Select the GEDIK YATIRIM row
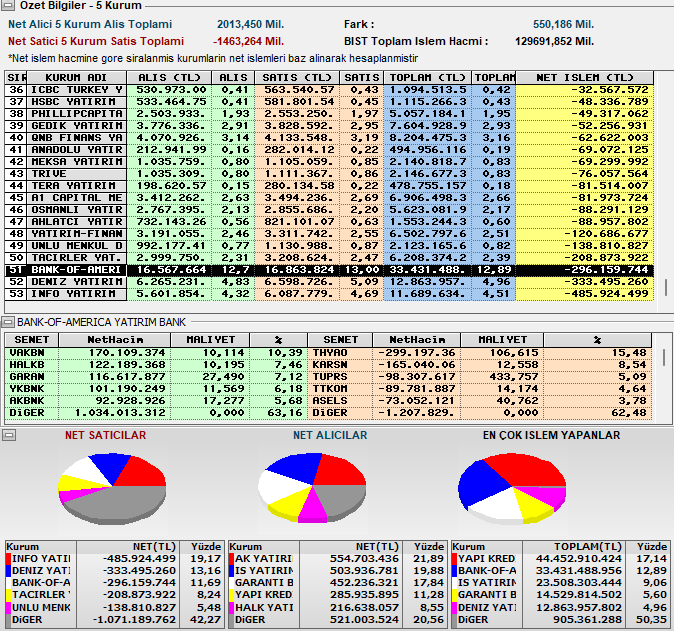The image size is (674, 631). point(329,126)
